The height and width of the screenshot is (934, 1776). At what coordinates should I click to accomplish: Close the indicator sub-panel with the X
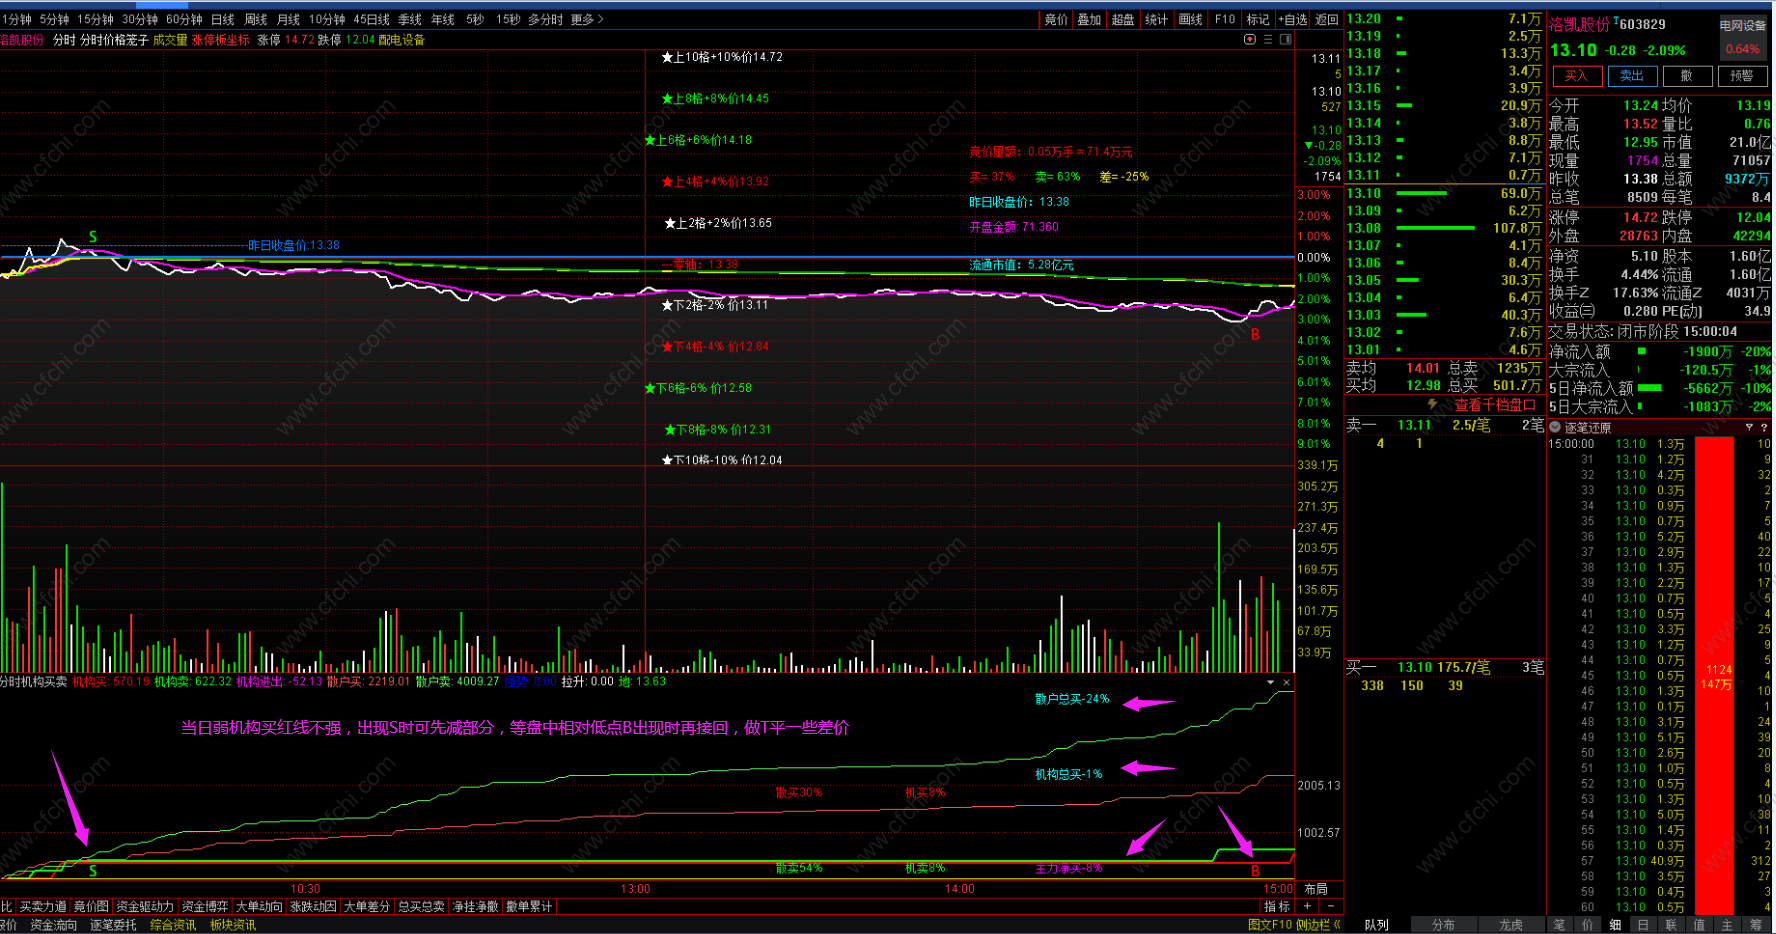pyautogui.click(x=1286, y=682)
